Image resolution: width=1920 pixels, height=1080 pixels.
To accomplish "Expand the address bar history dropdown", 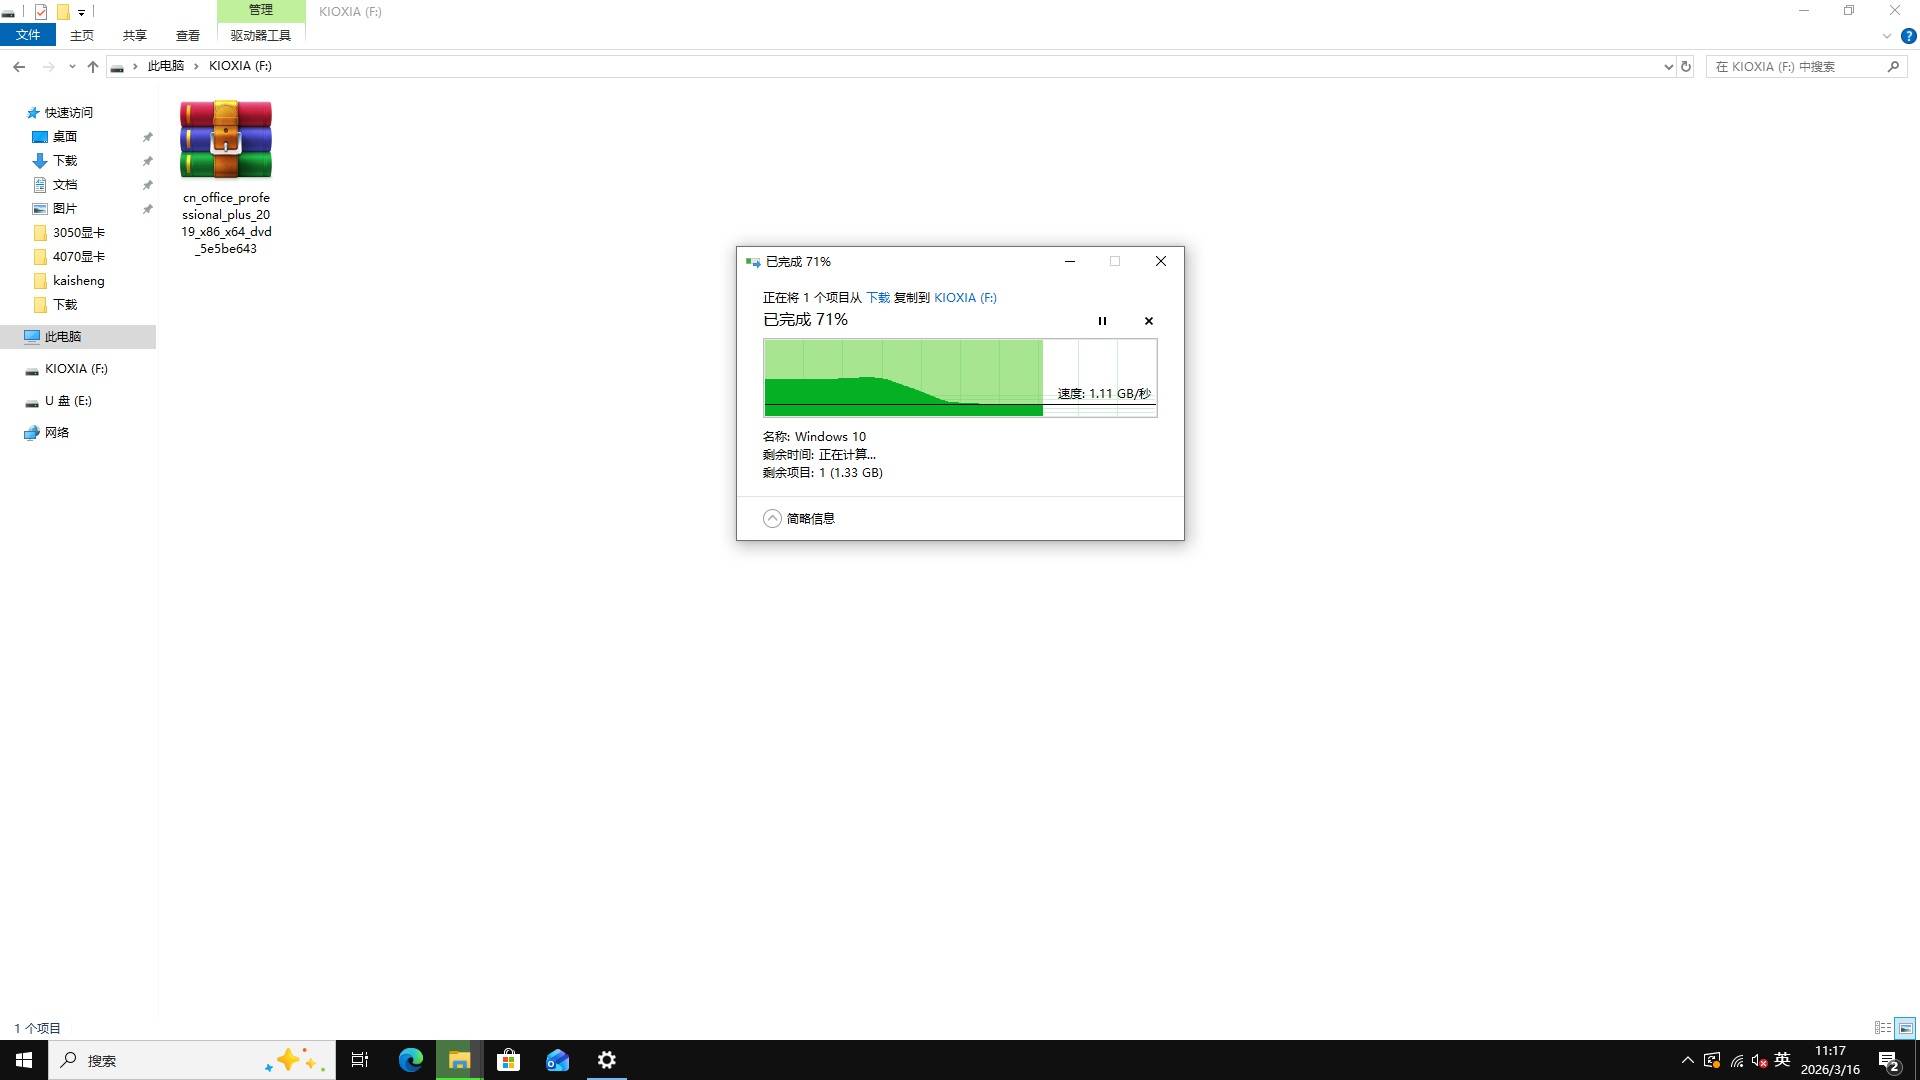I will click(1668, 66).
